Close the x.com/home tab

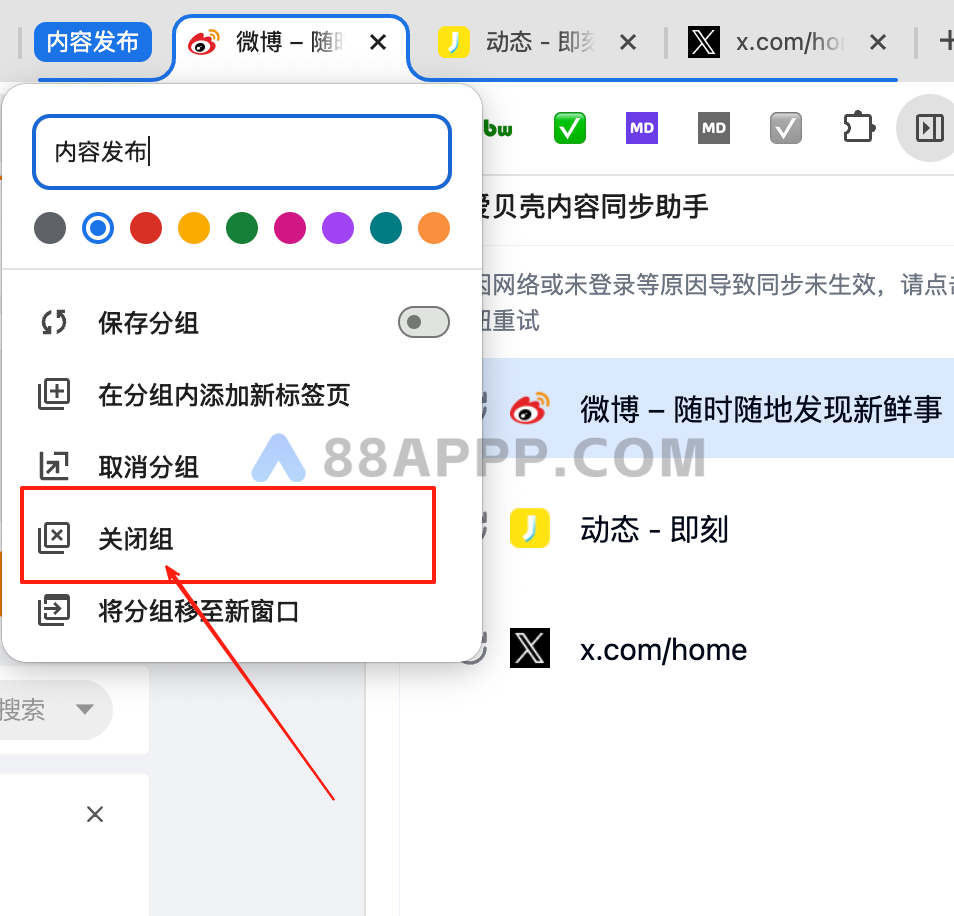[878, 43]
